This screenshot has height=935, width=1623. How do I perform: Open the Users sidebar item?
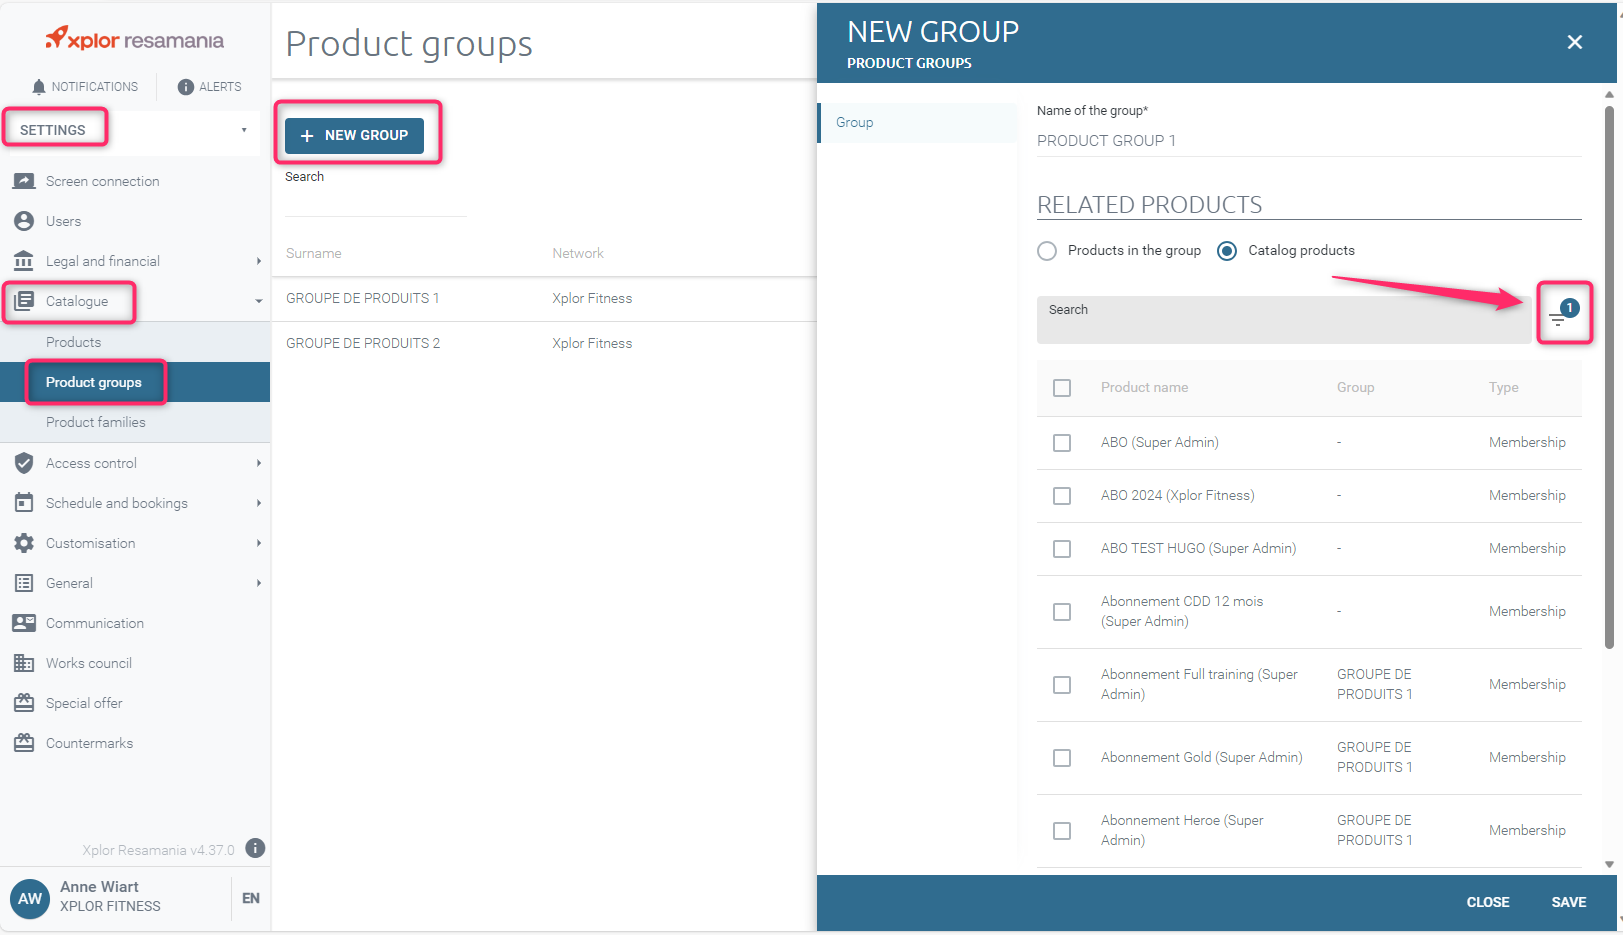[63, 221]
